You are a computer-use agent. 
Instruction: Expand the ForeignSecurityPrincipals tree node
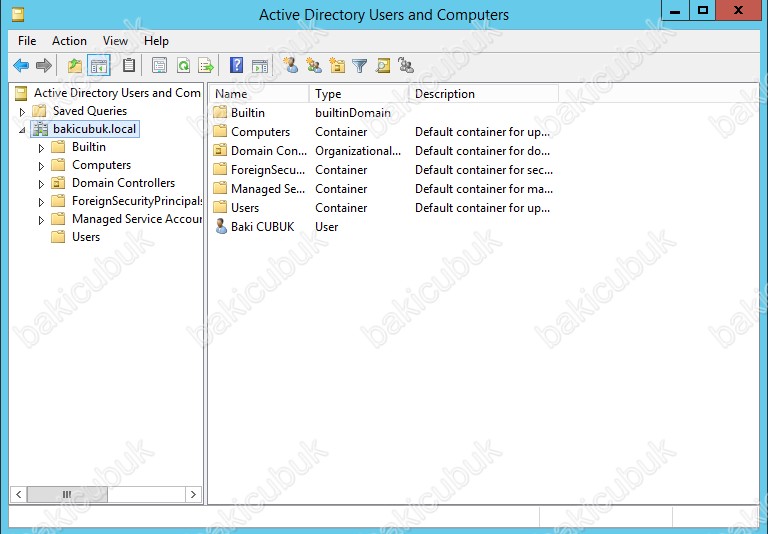click(41, 202)
